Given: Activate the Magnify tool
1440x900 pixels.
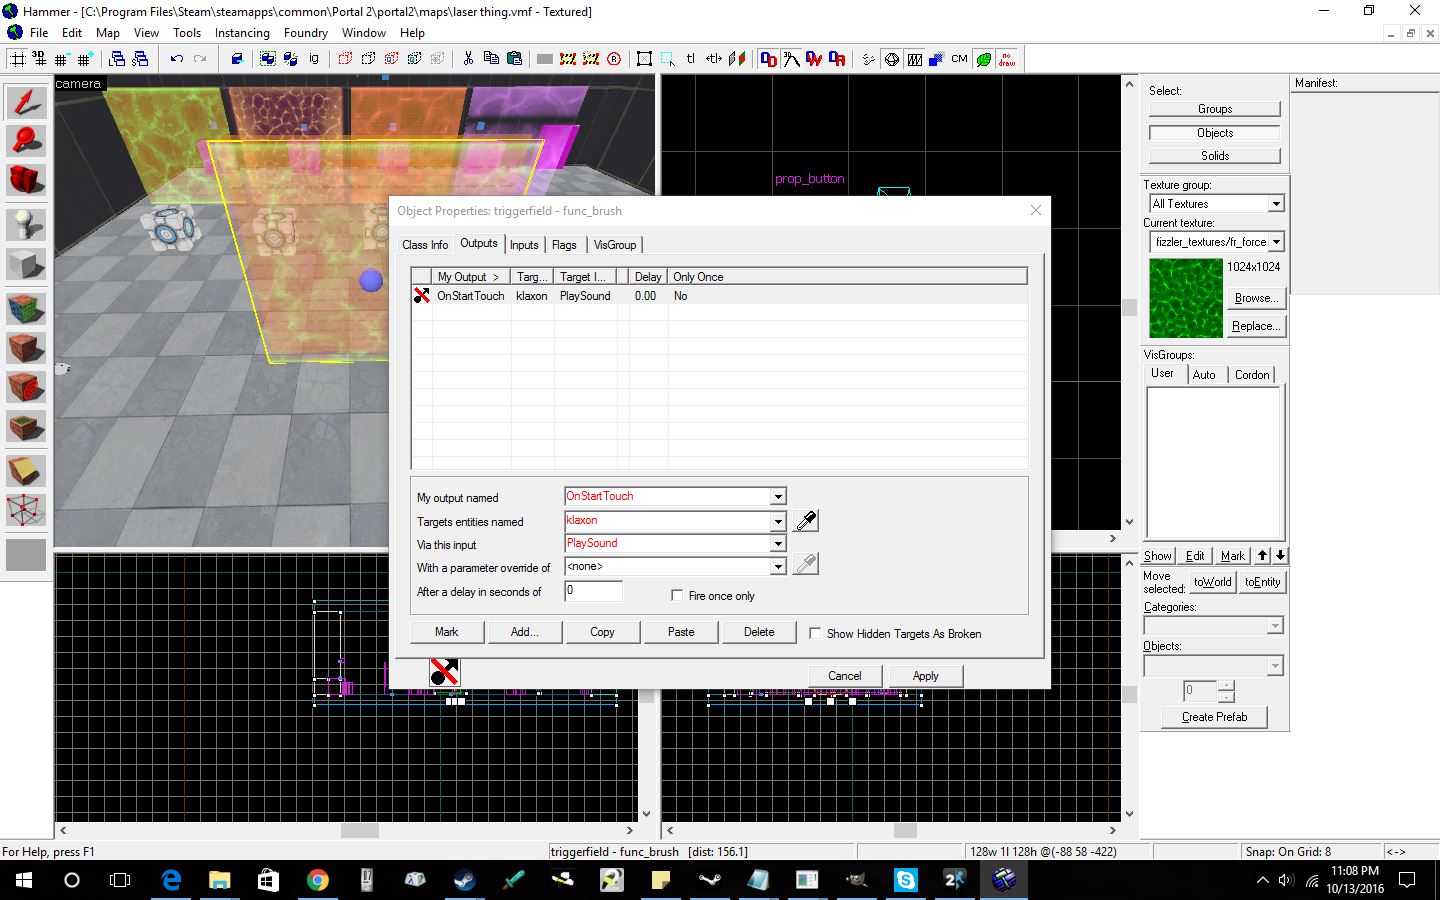Looking at the screenshot, I should 26,140.
